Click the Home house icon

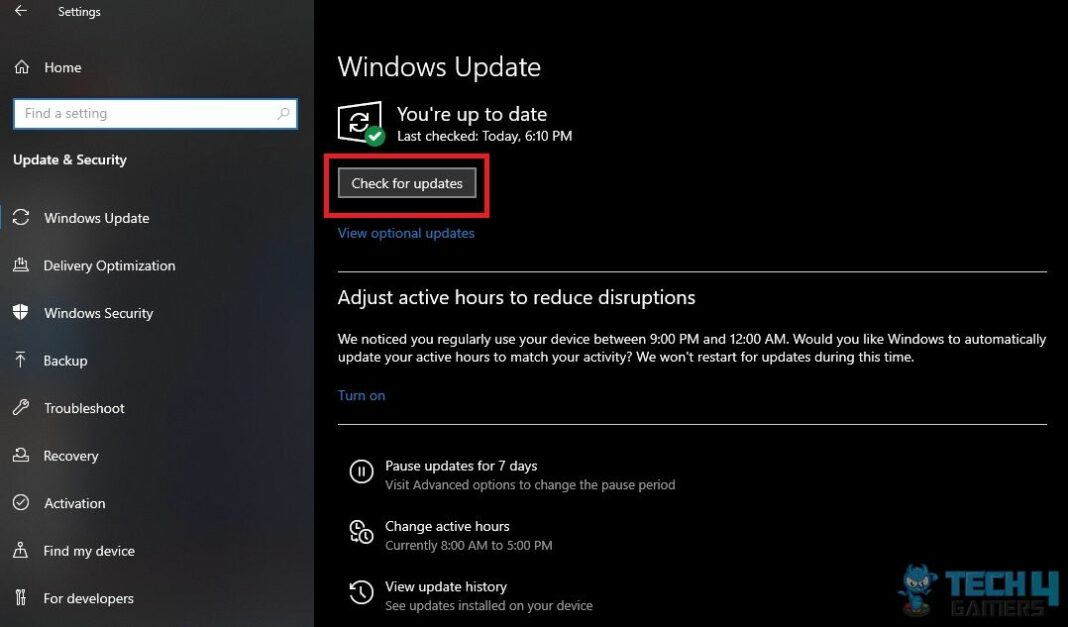pyautogui.click(x=22, y=67)
